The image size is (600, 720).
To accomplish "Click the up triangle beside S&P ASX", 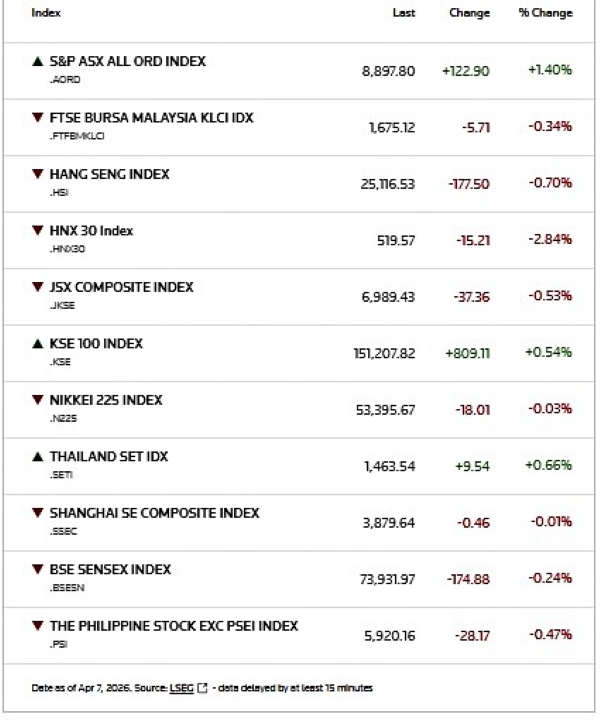I will [x=38, y=61].
